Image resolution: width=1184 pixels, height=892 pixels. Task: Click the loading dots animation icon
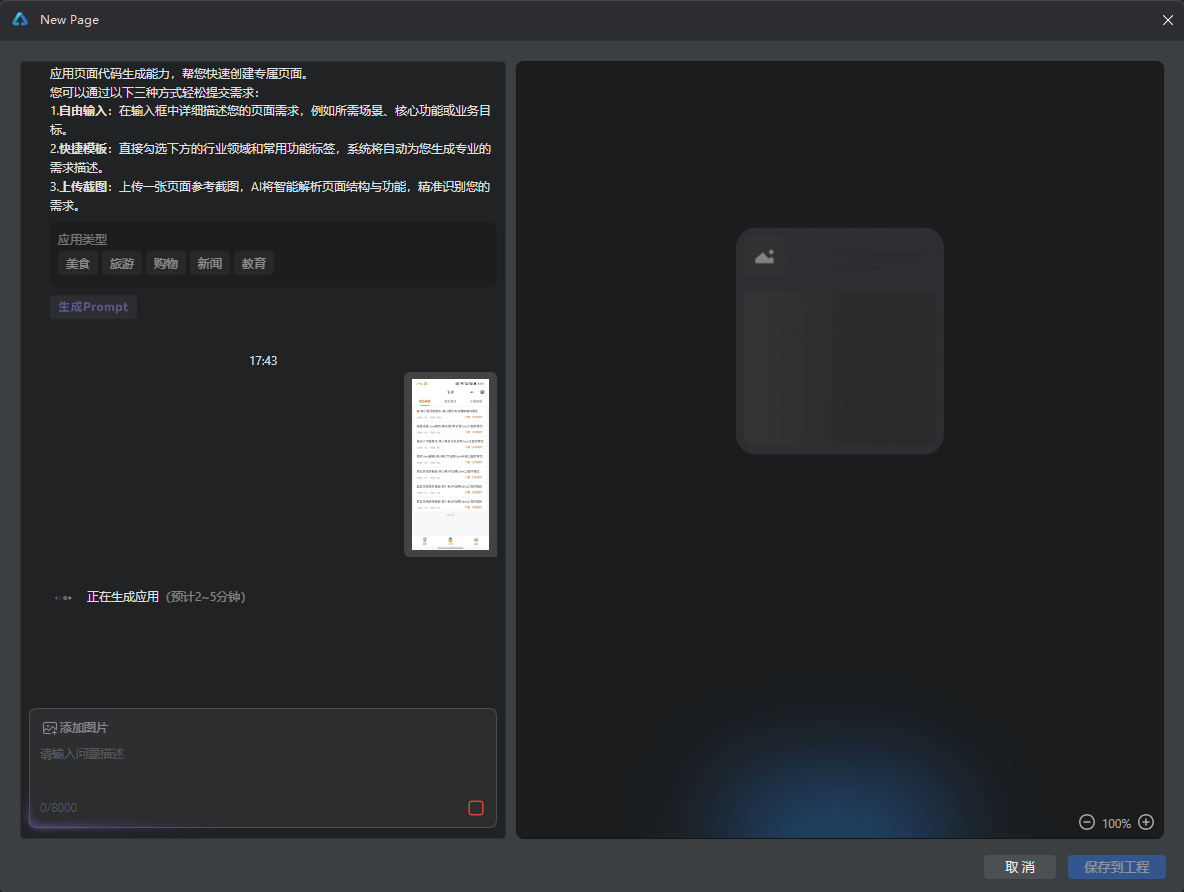(x=63, y=597)
